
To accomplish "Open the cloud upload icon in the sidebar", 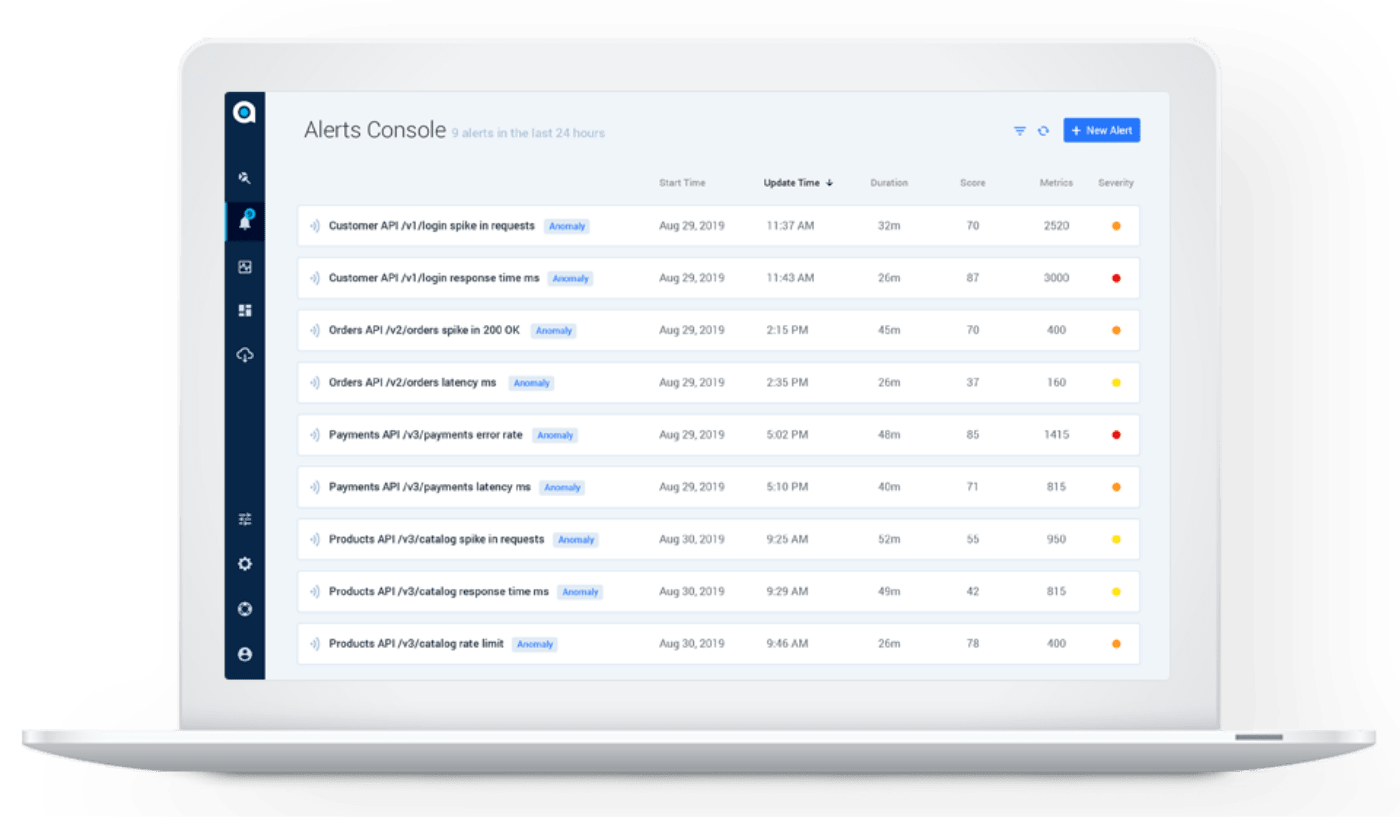I will coord(245,355).
